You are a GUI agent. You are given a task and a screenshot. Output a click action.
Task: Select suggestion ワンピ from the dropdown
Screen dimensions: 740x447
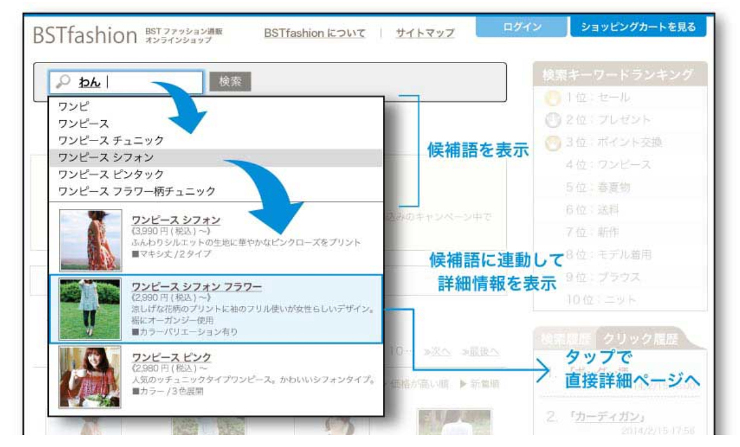[73, 106]
